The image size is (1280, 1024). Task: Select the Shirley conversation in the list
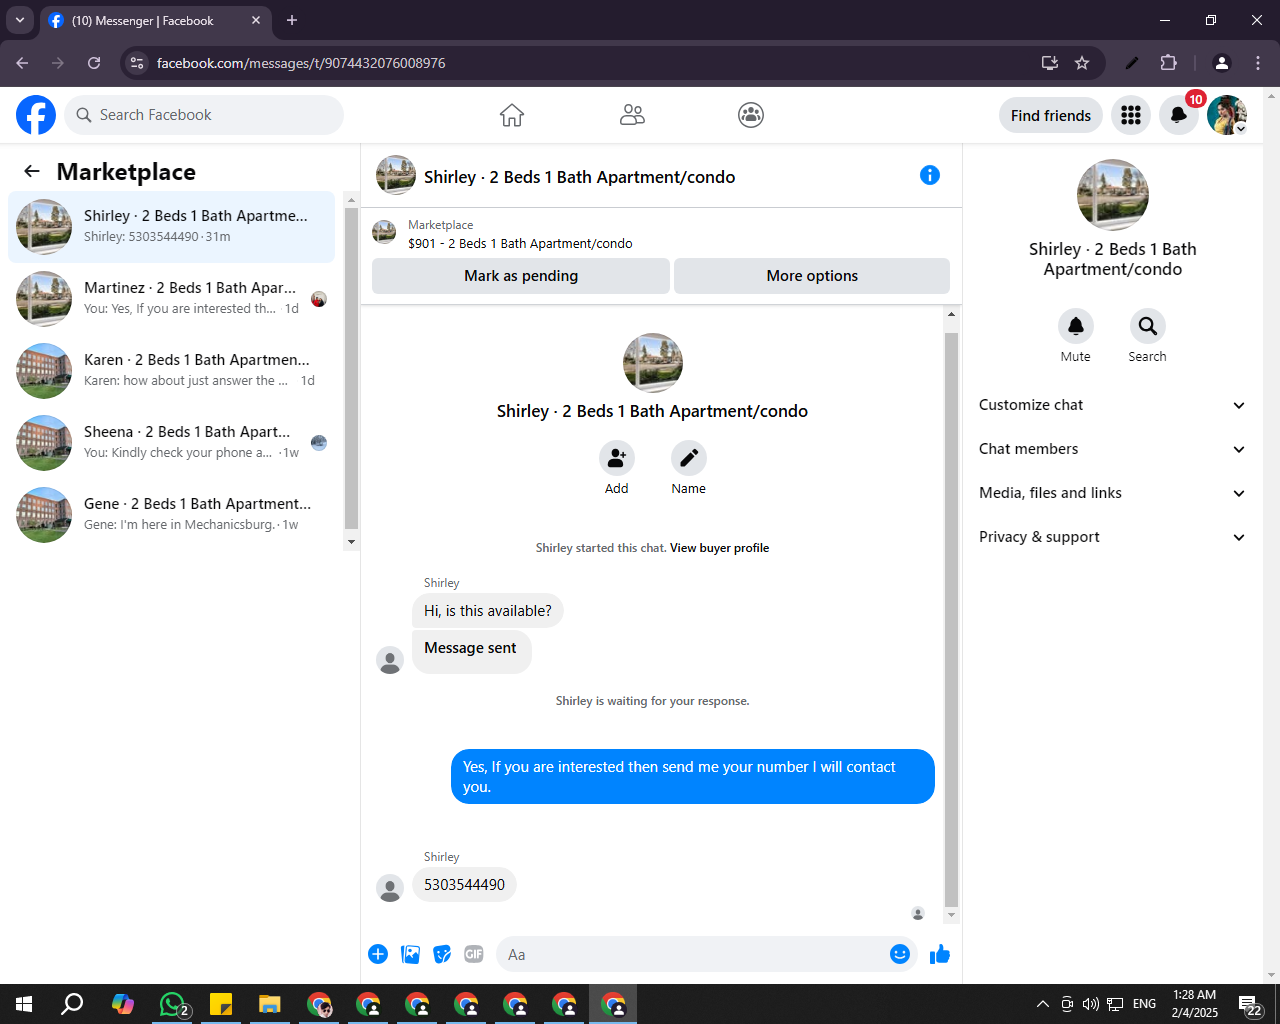pyautogui.click(x=172, y=227)
